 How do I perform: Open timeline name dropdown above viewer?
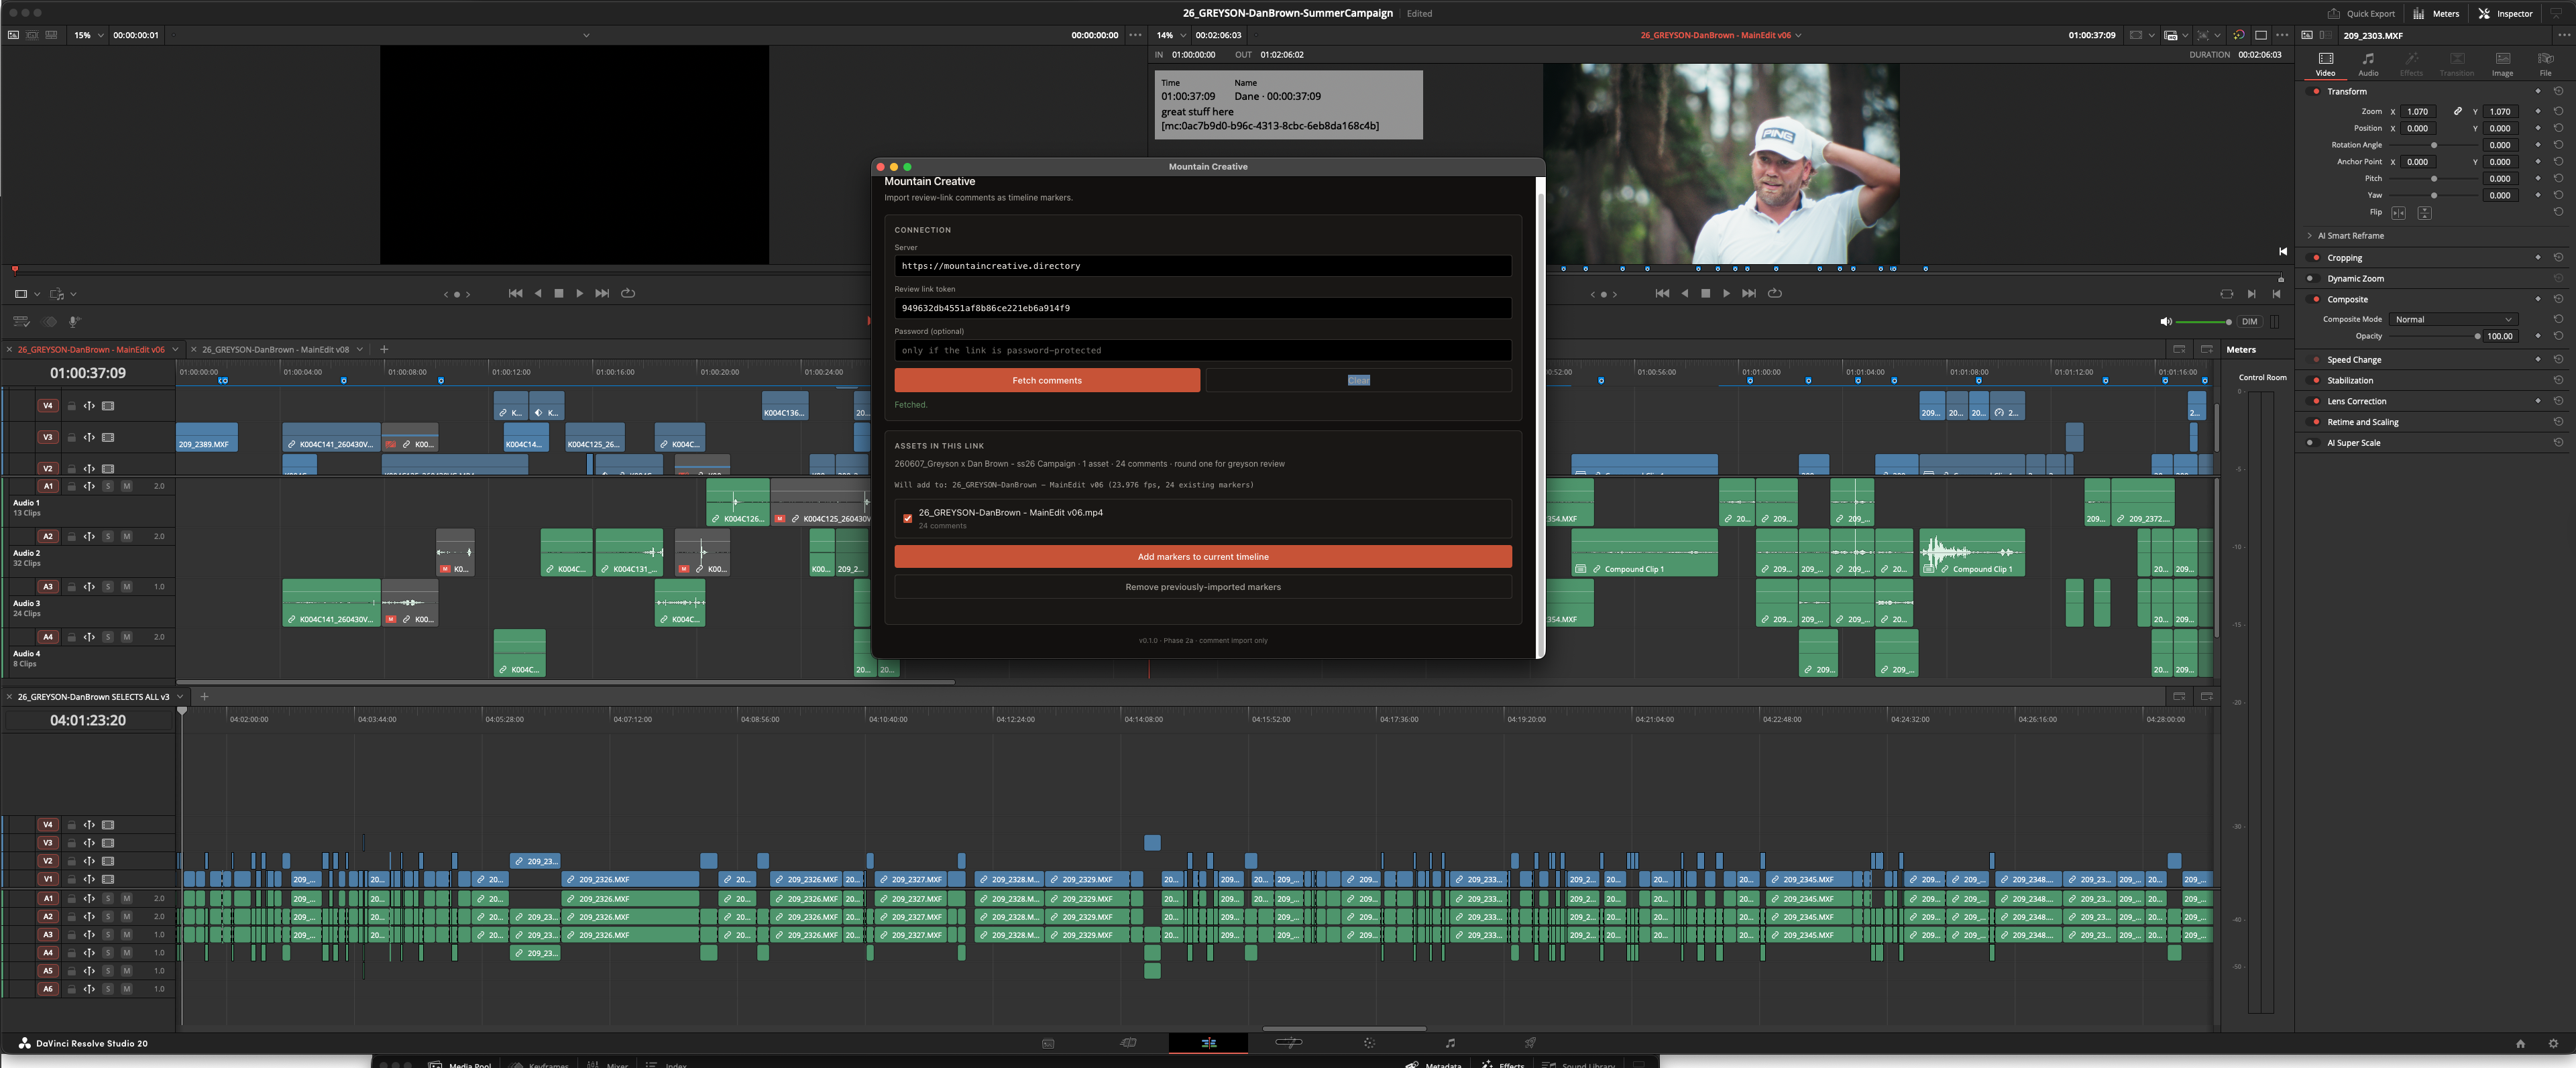[1798, 35]
